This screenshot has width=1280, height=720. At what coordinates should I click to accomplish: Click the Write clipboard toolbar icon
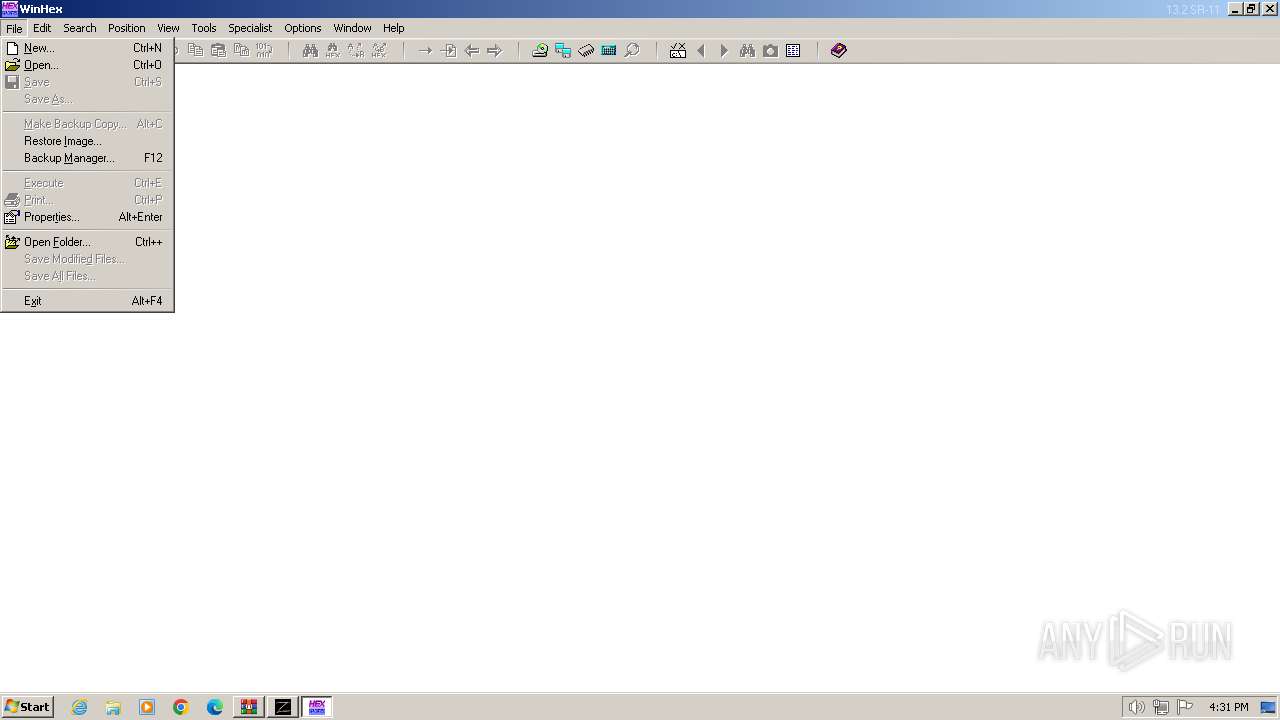click(218, 50)
